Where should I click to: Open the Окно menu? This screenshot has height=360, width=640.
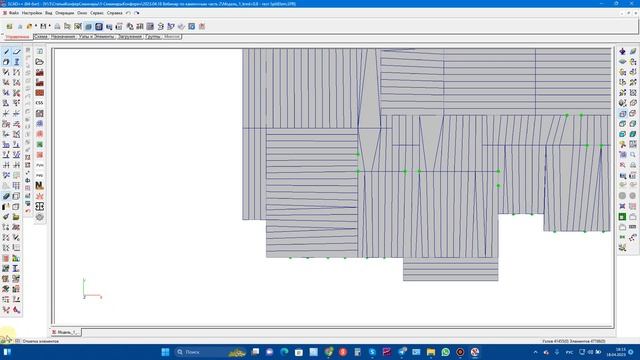click(x=82, y=13)
